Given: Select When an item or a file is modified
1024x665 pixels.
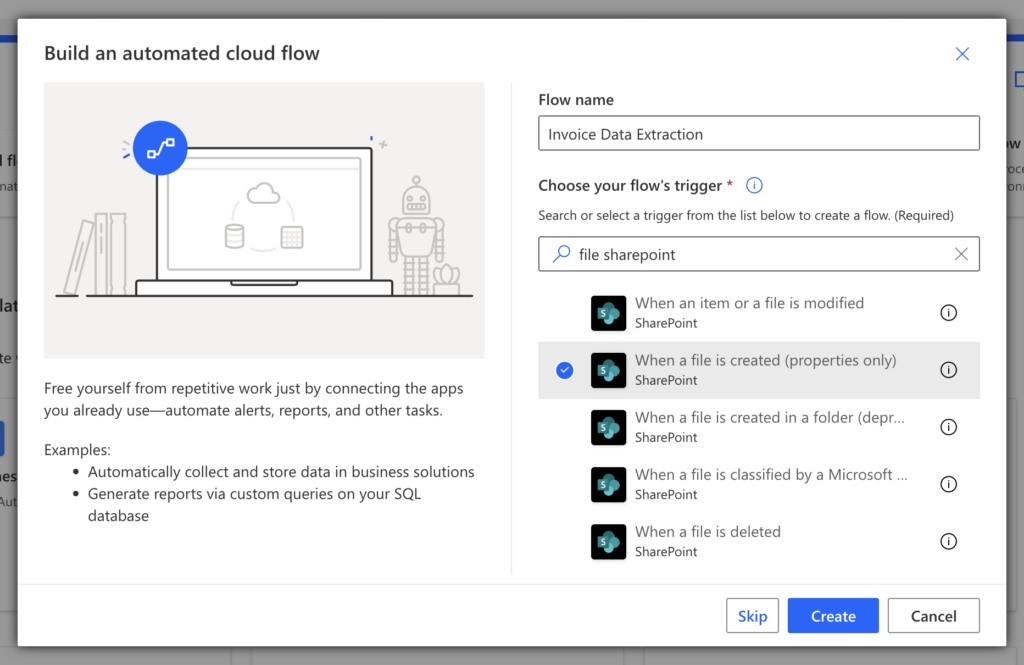Looking at the screenshot, I should (759, 313).
